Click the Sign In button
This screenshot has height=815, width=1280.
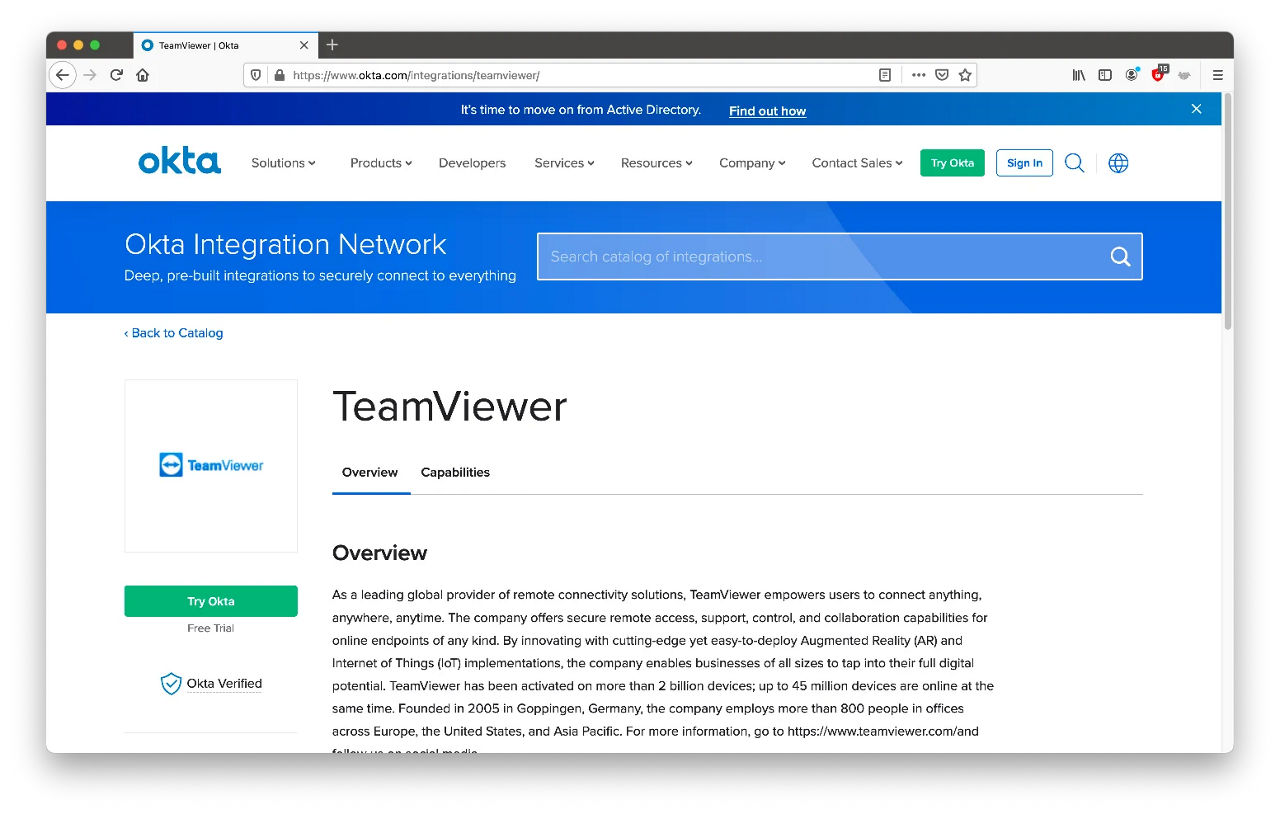tap(1024, 163)
